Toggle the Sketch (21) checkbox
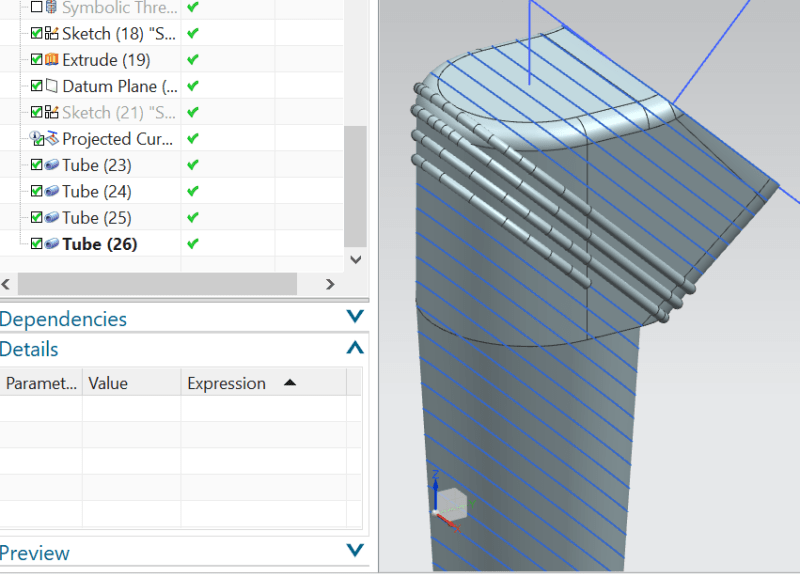 tap(36, 112)
